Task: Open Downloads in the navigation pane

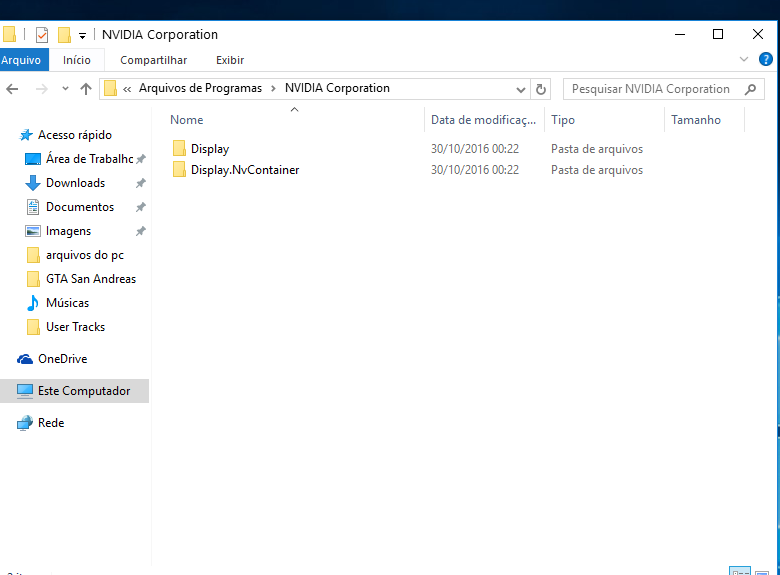Action: 75,183
